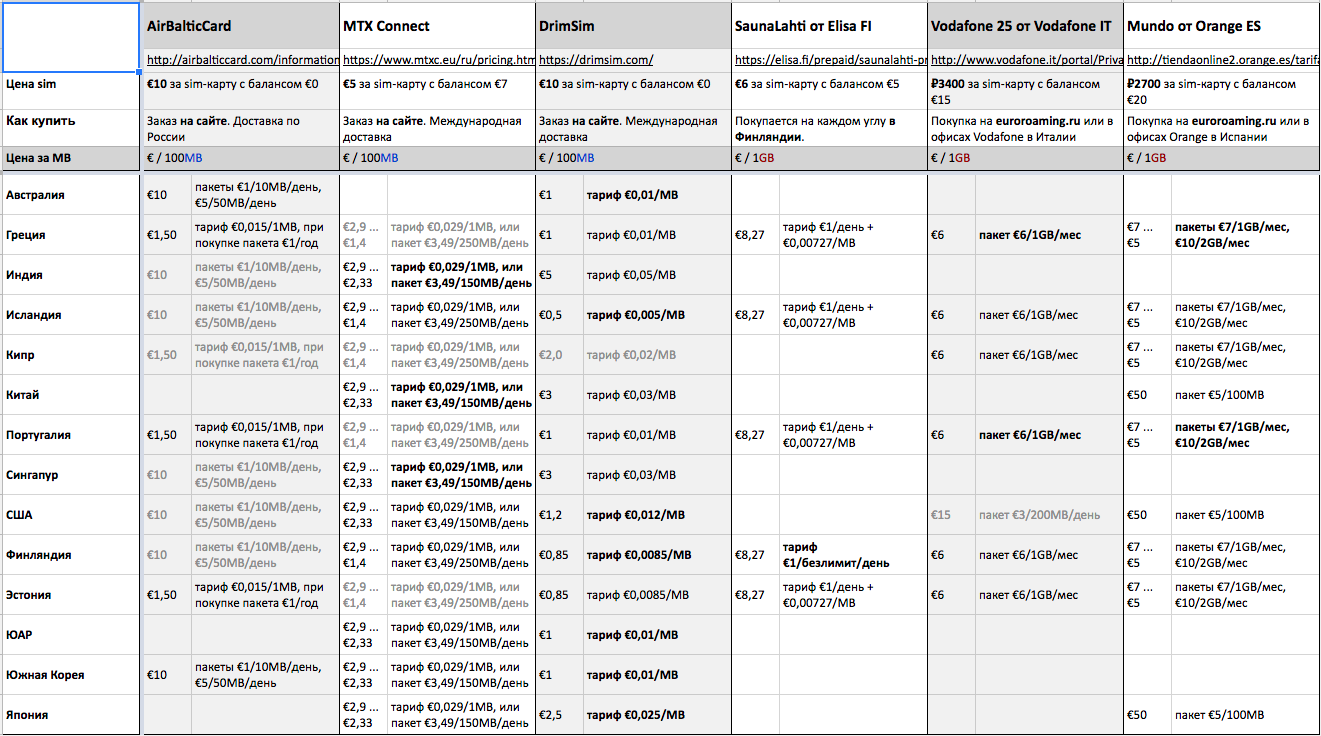Select the Южная Корея row label

tap(70, 675)
